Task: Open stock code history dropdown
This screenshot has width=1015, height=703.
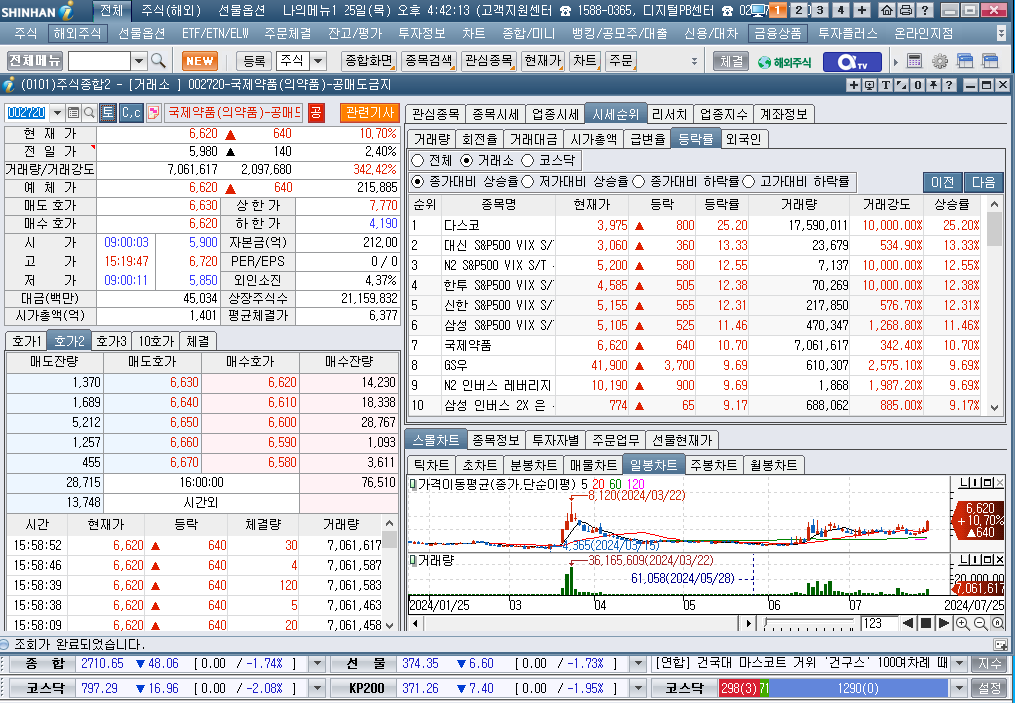Action: (x=57, y=113)
